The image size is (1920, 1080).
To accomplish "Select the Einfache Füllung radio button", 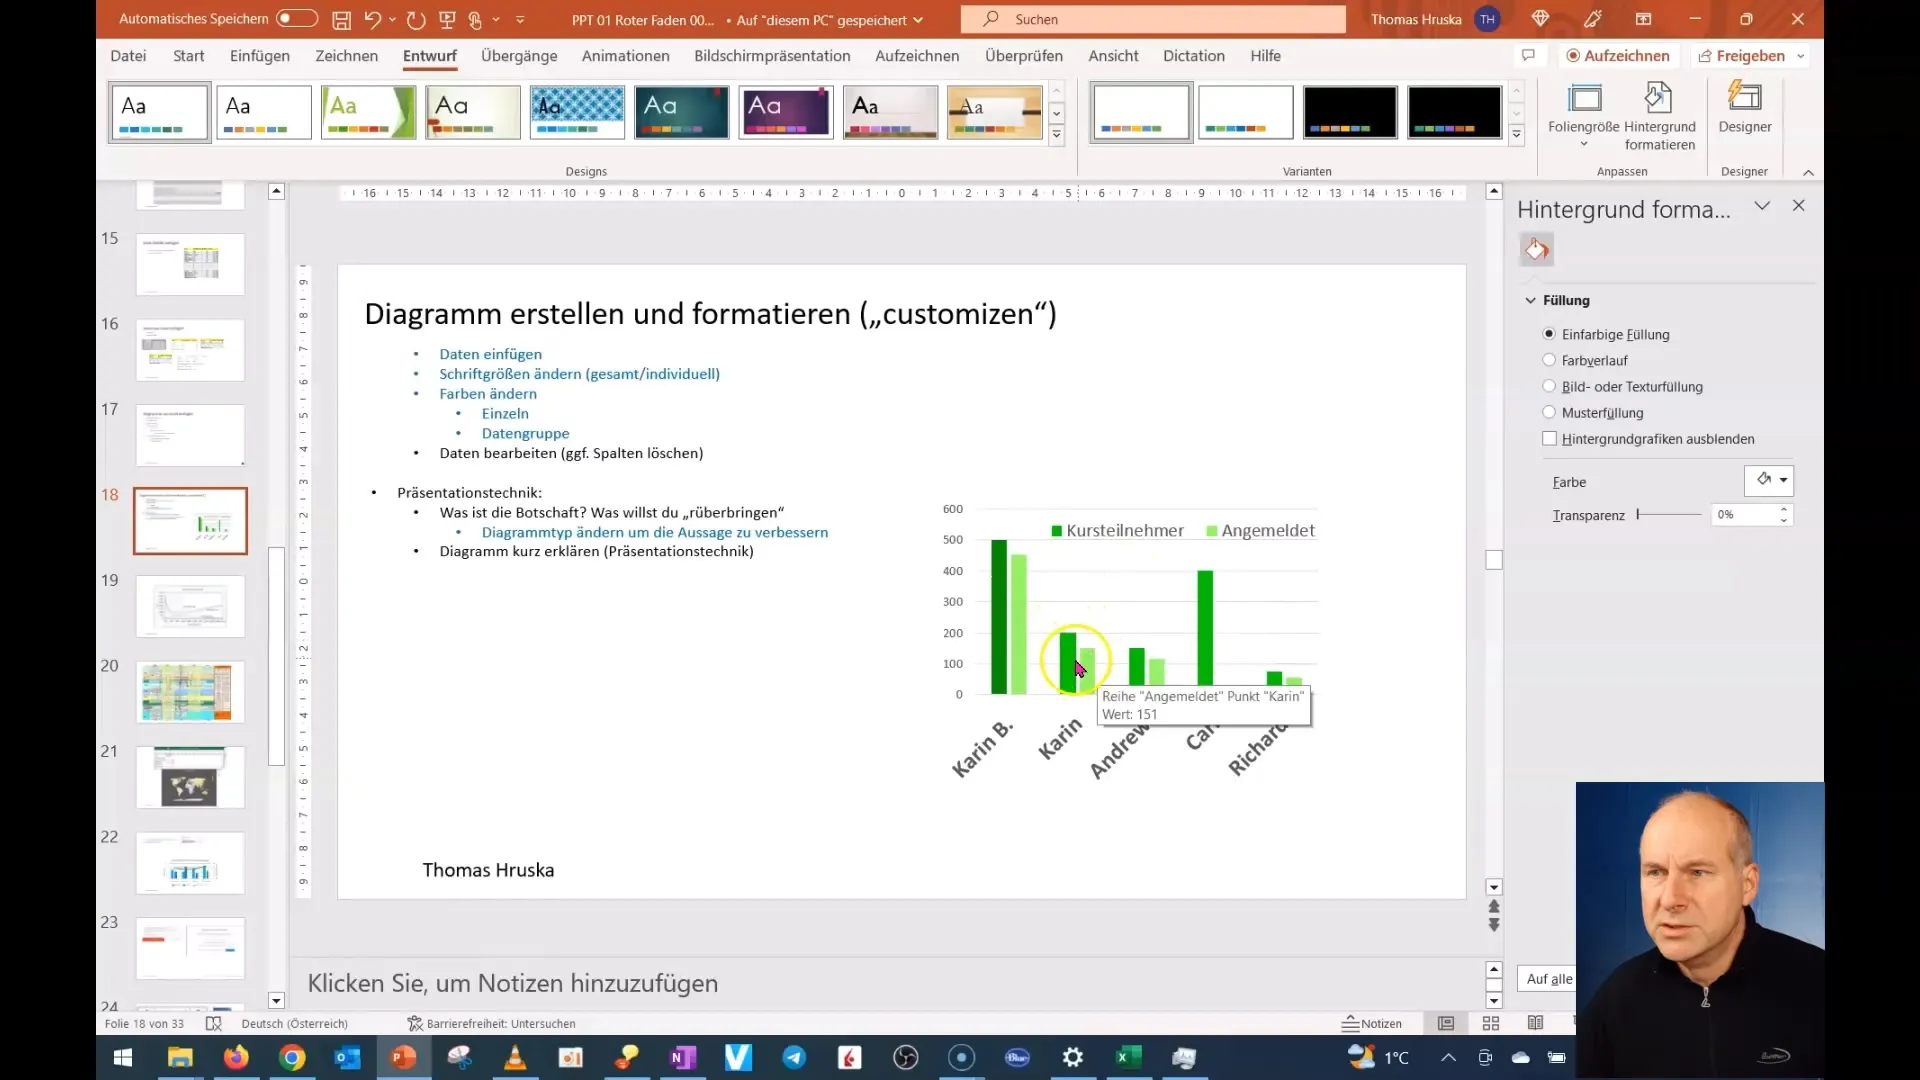I will click(x=1549, y=334).
